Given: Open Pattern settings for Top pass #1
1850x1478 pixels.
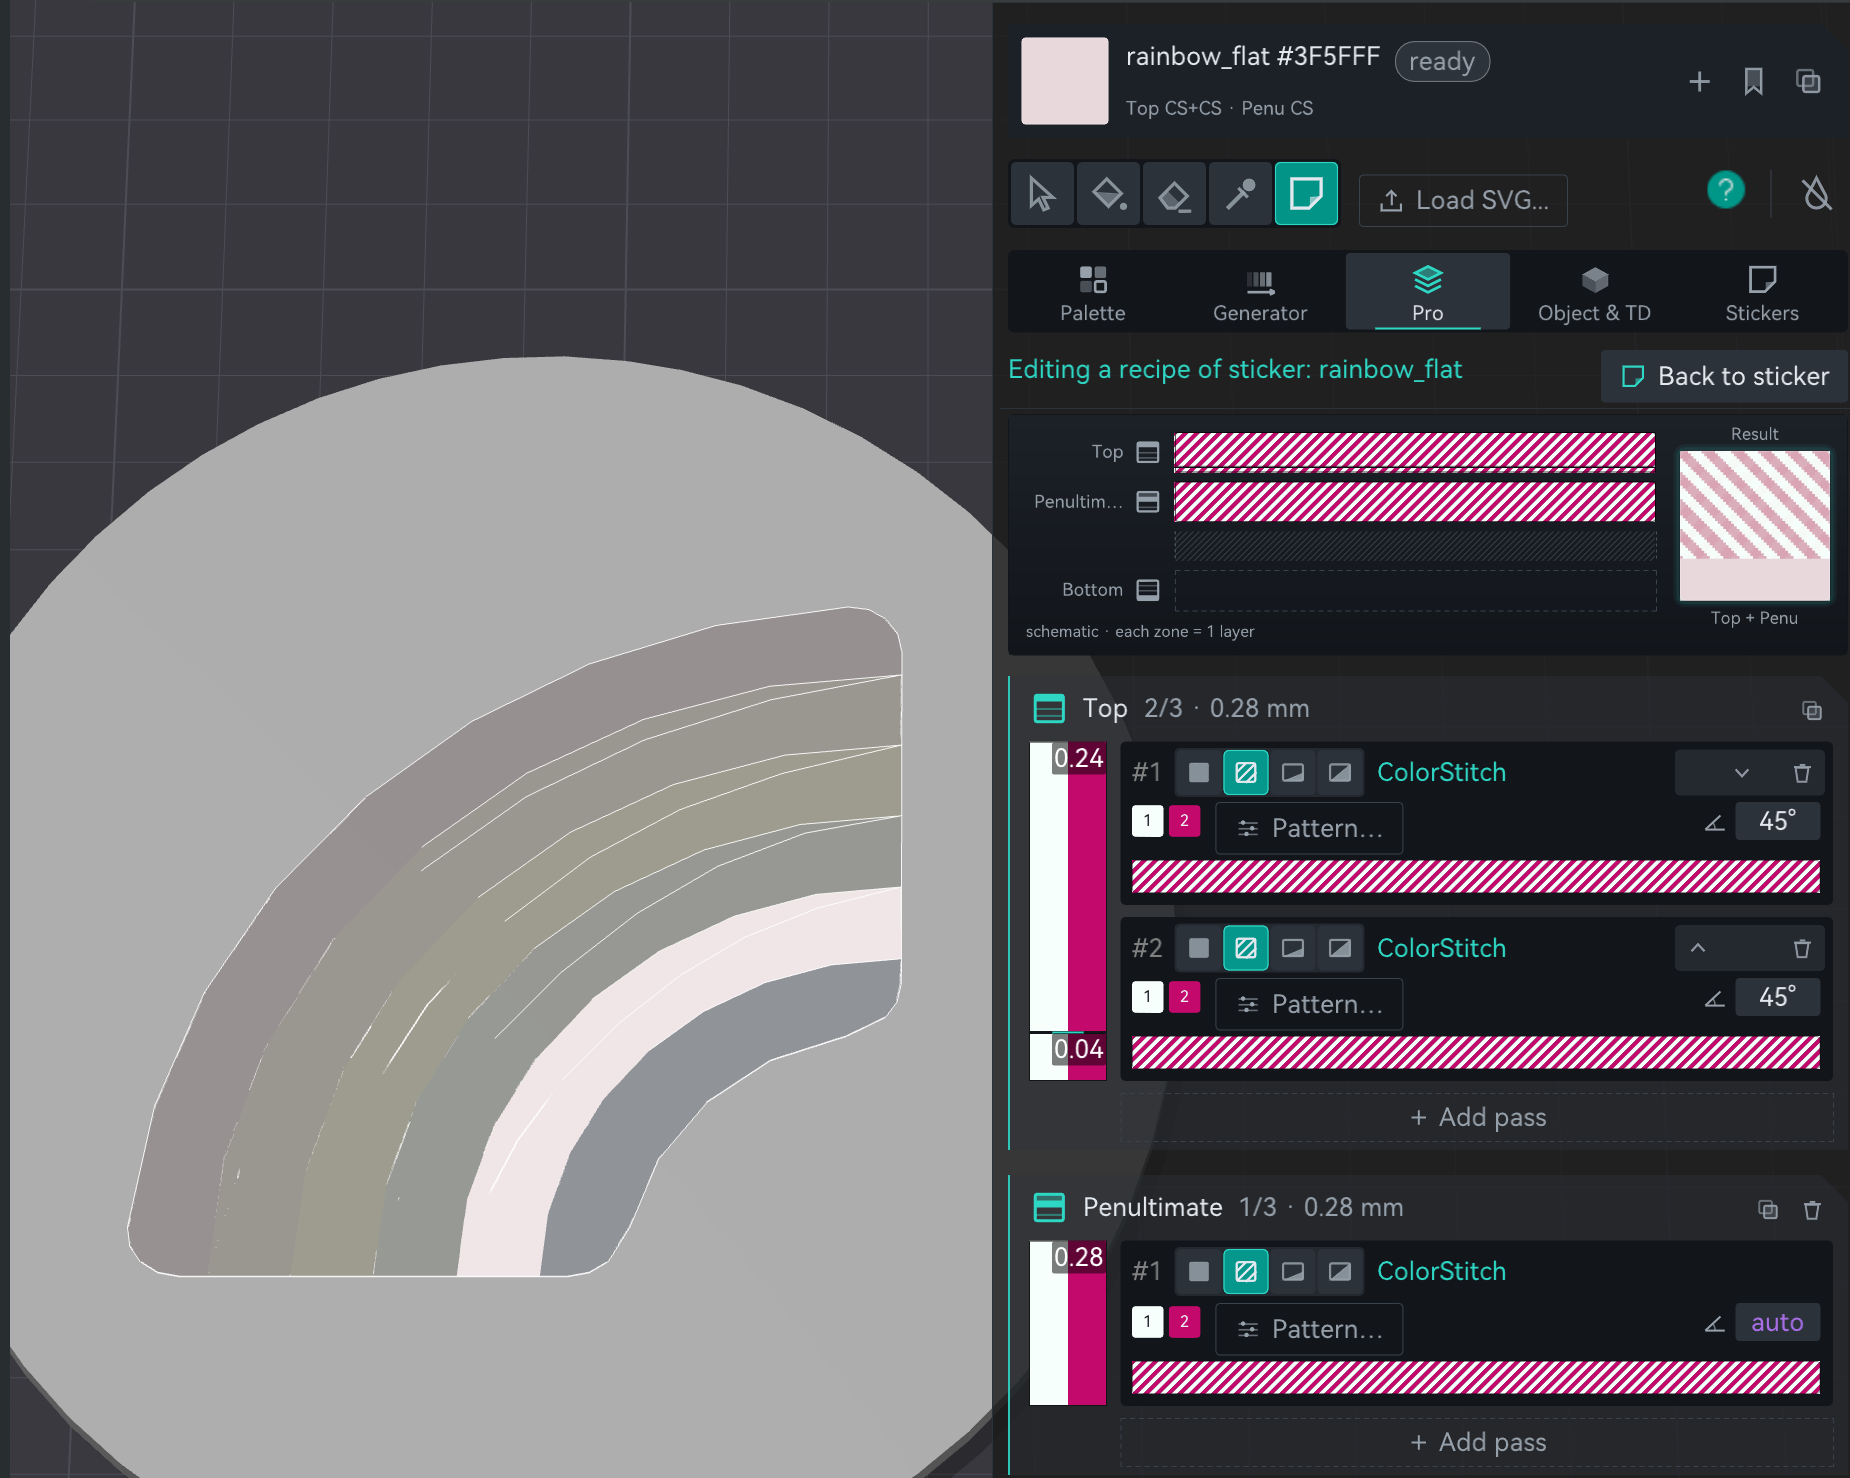Looking at the screenshot, I should click(1309, 828).
